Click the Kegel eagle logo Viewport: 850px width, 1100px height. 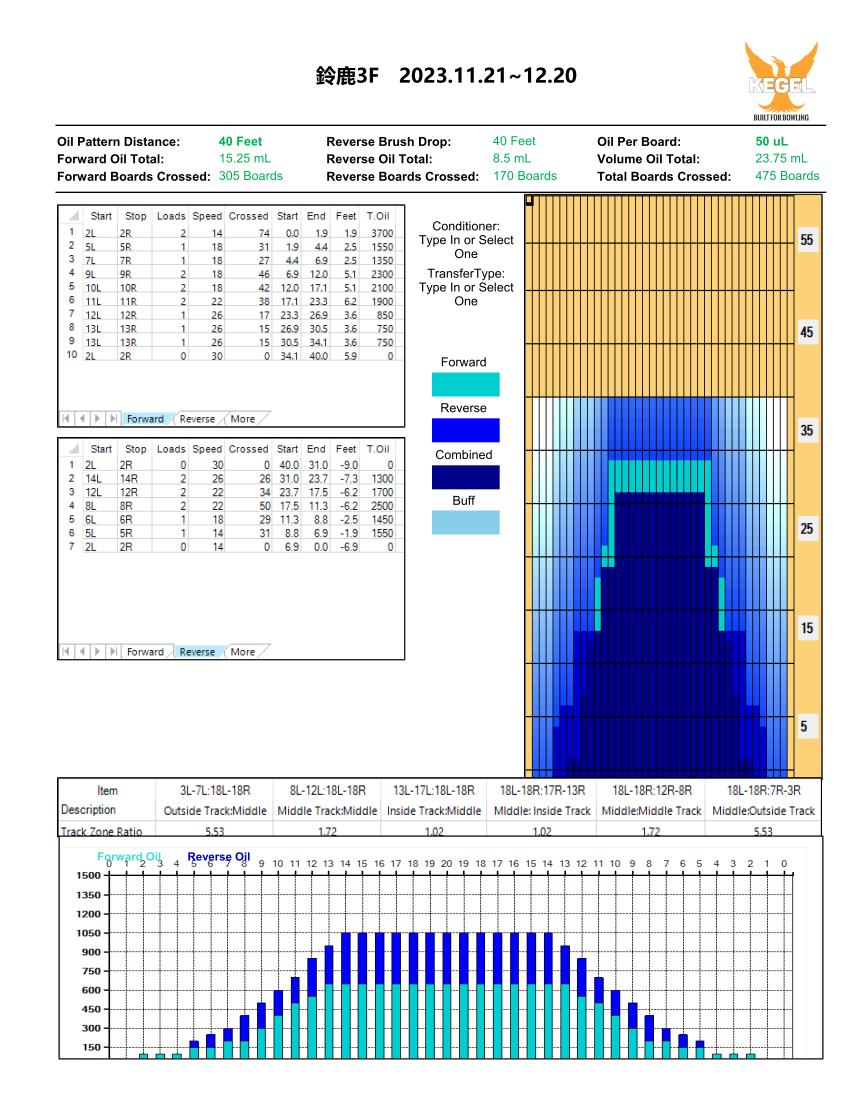[x=781, y=80]
